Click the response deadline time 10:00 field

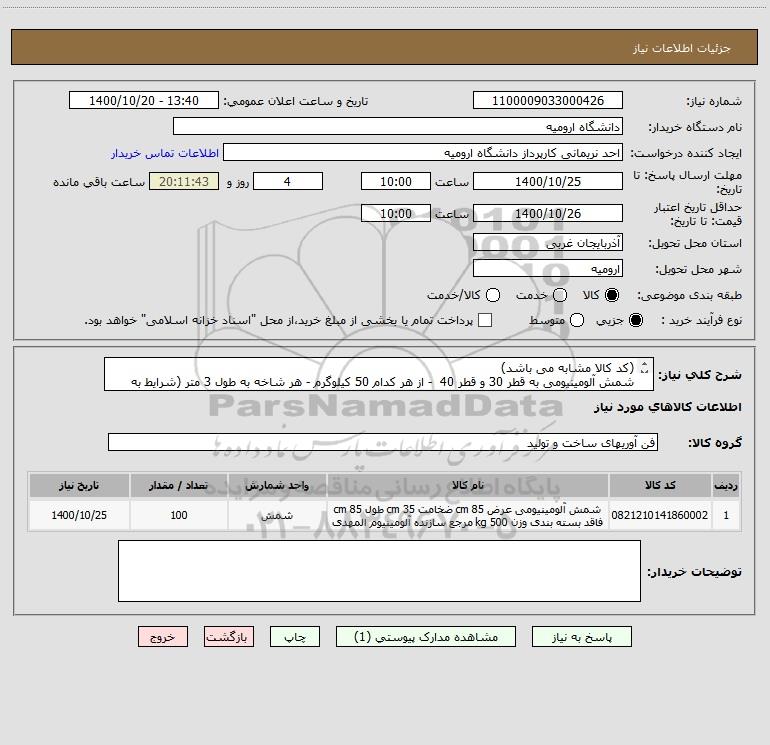pyautogui.click(x=396, y=181)
